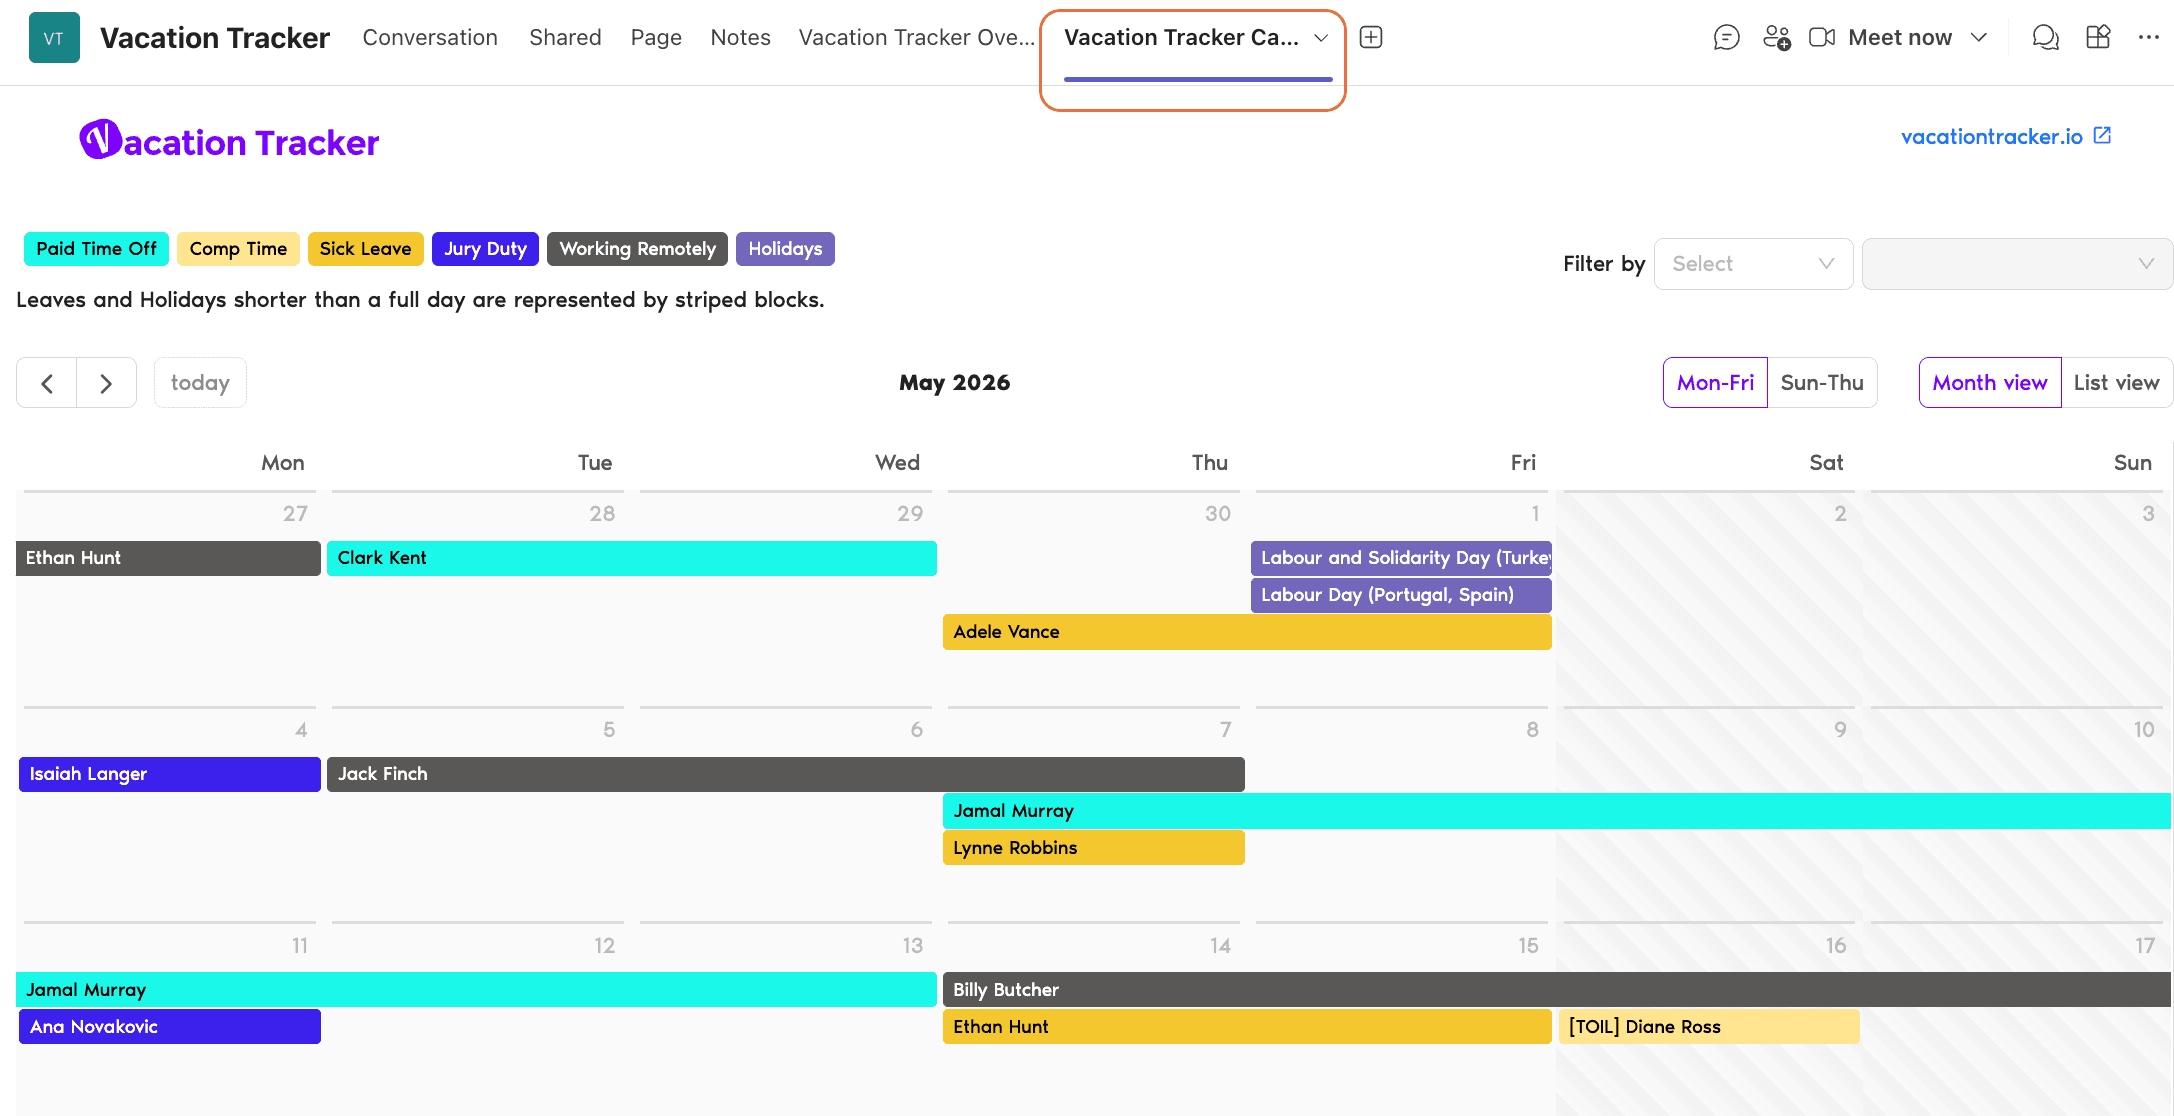Open Ana Novakovic's Jury Duty event

(x=170, y=1027)
